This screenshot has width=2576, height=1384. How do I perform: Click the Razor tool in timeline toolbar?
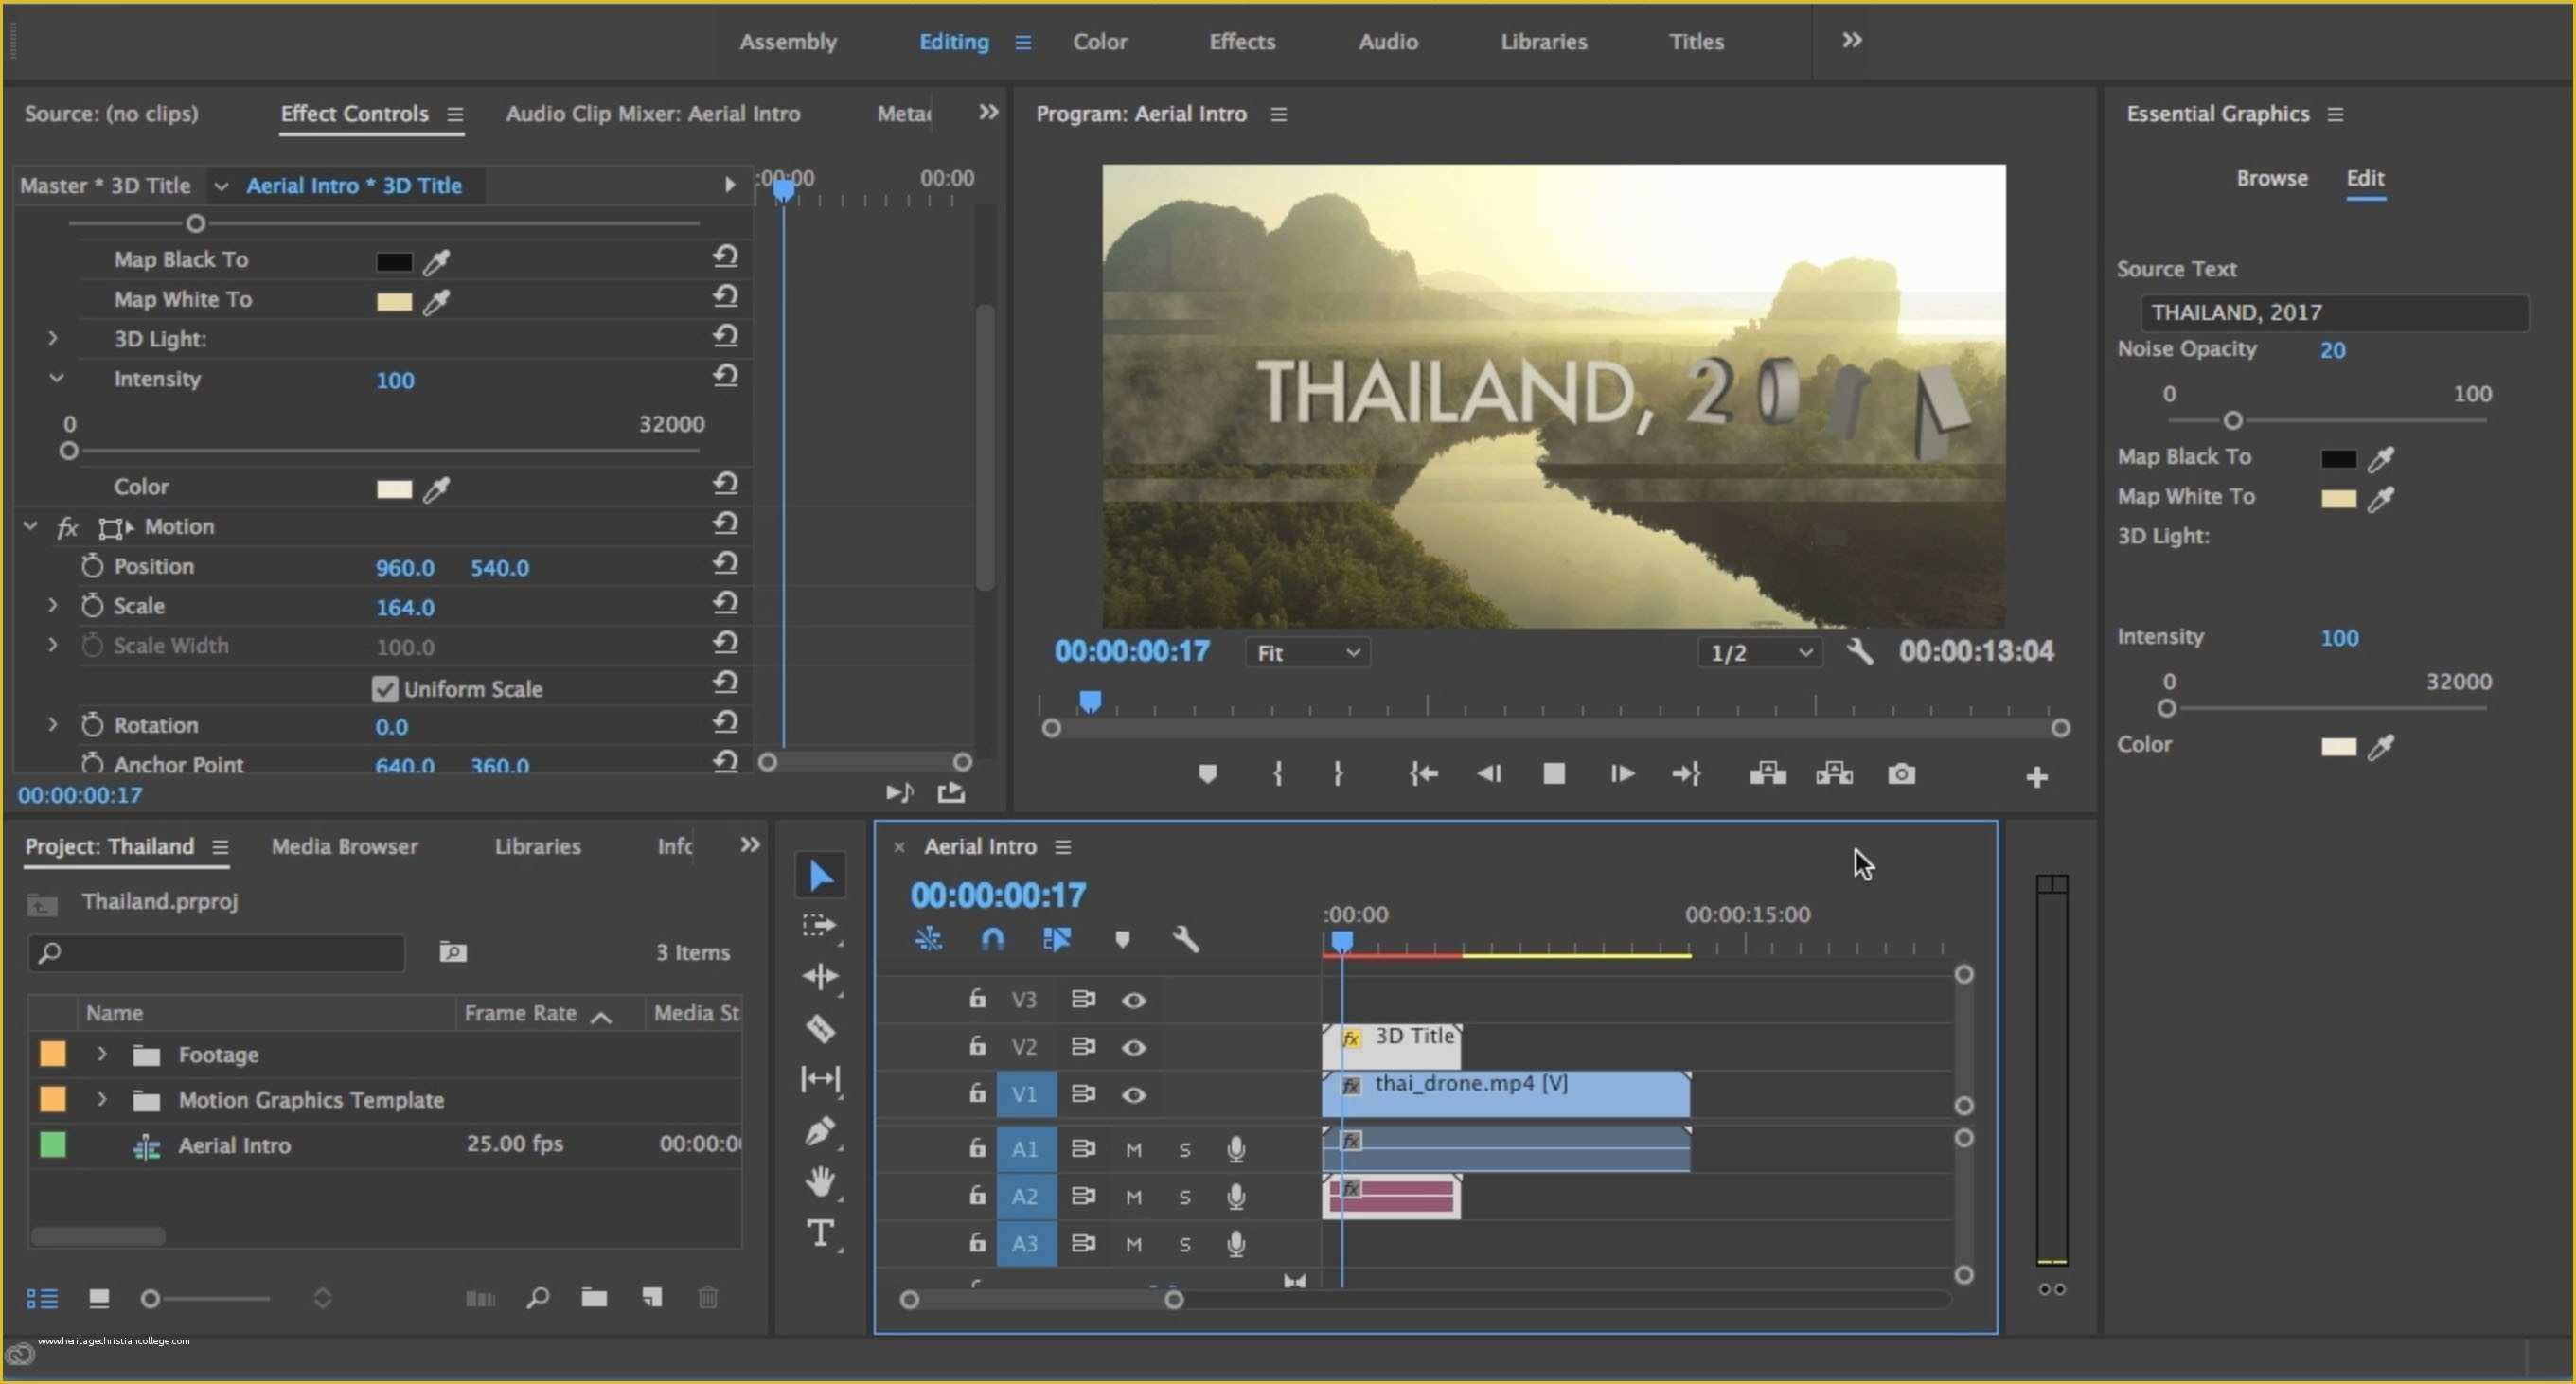820,1028
